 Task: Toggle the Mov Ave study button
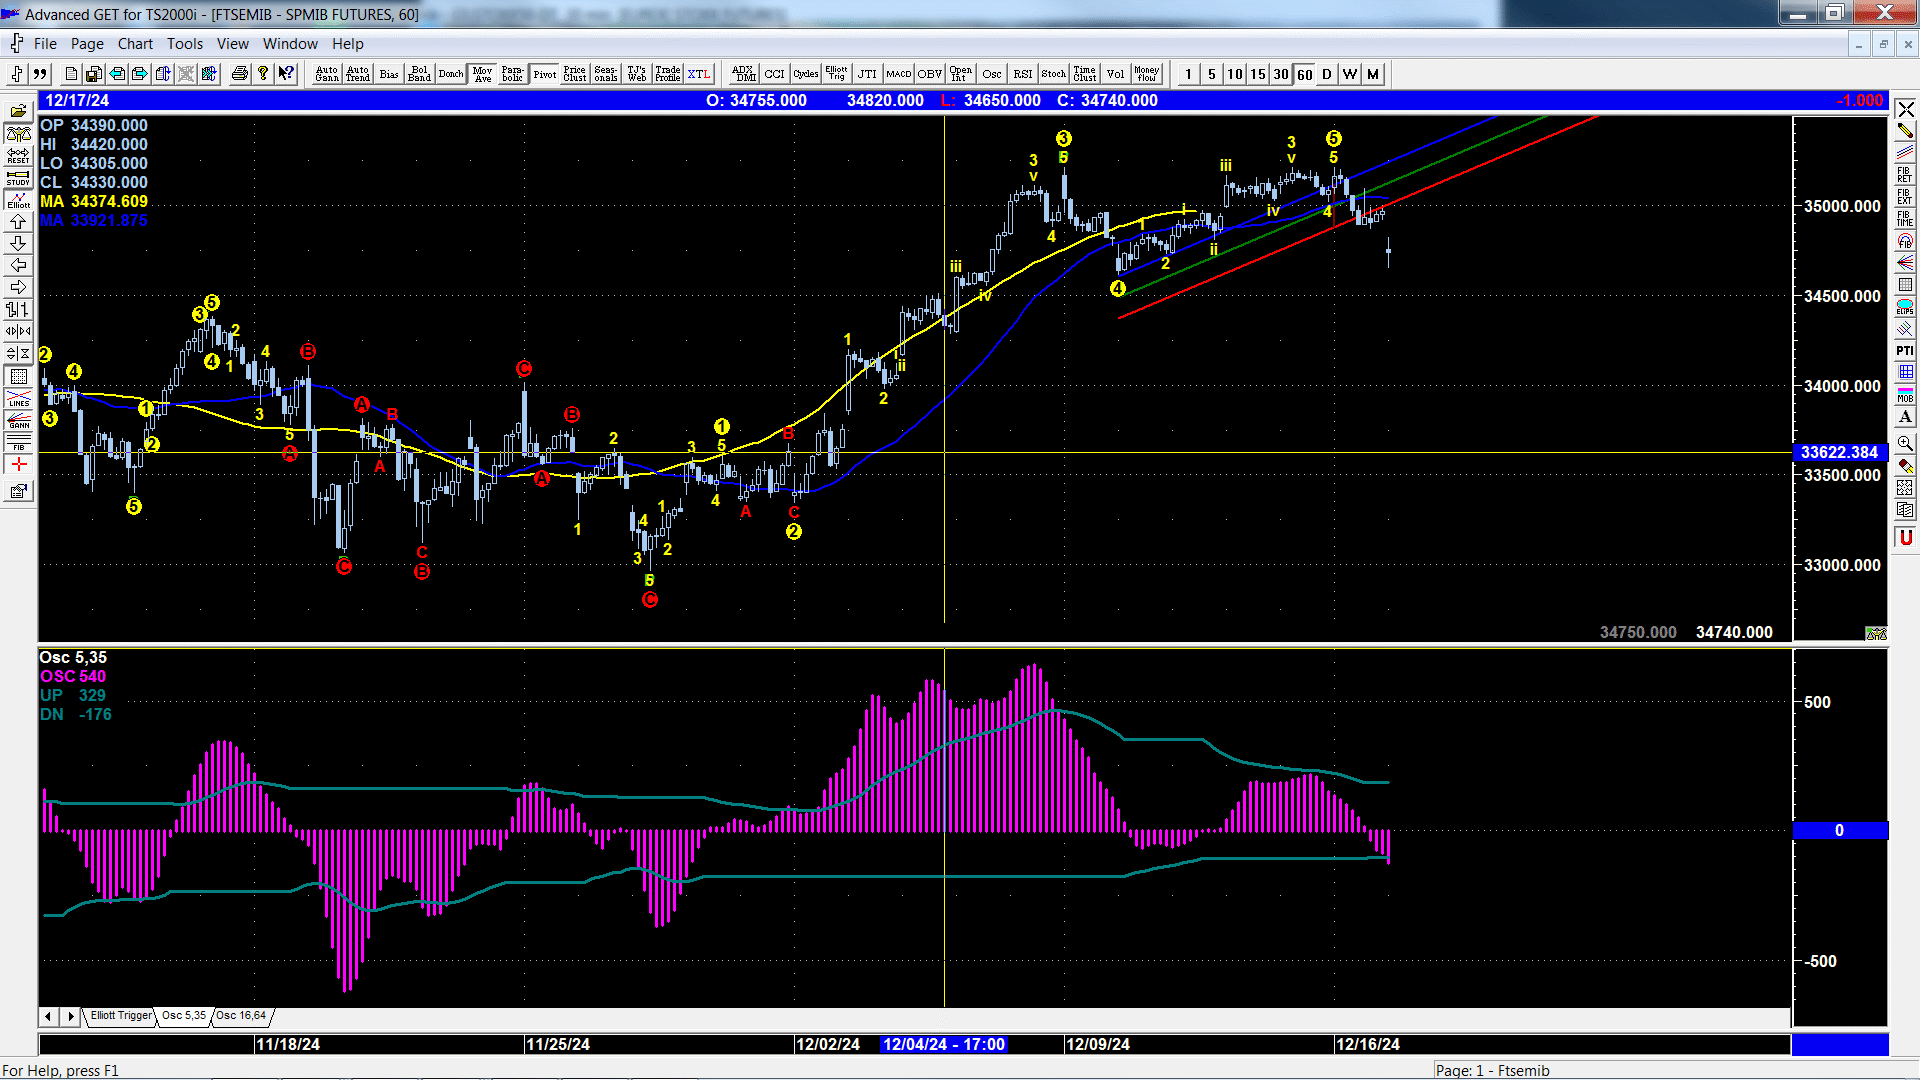(482, 74)
